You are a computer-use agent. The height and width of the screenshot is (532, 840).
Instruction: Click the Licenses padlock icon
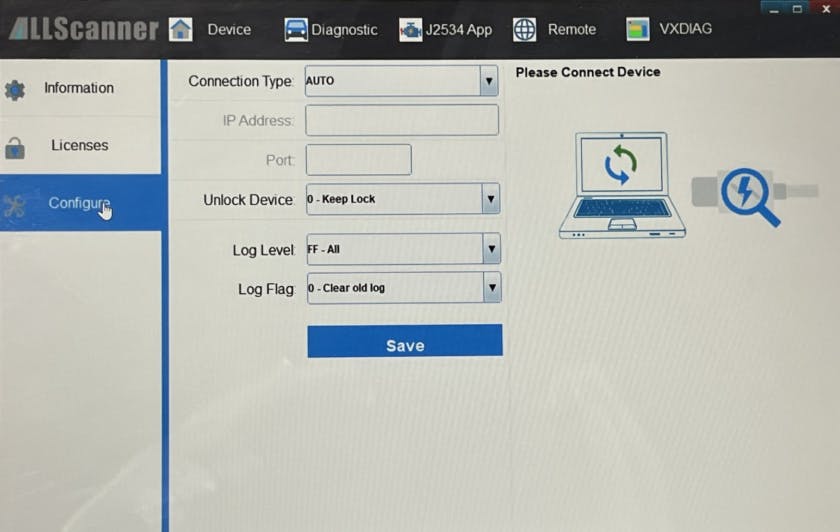pos(15,148)
